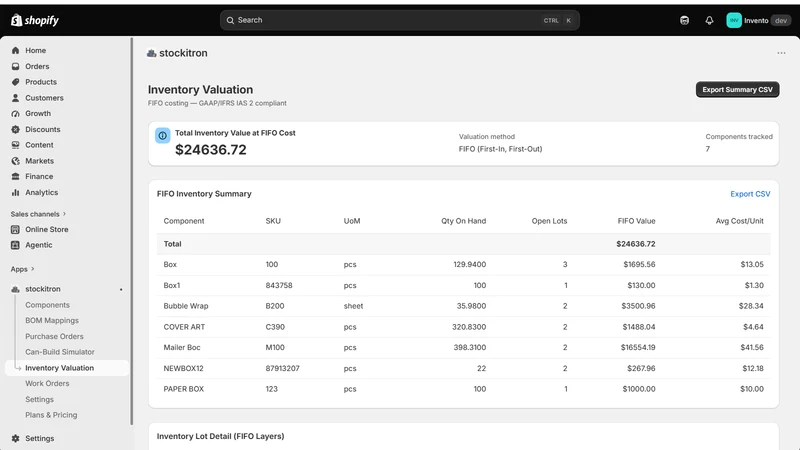The image size is (800, 450).
Task: Expand the Sales channels section
Action: click(x=38, y=214)
